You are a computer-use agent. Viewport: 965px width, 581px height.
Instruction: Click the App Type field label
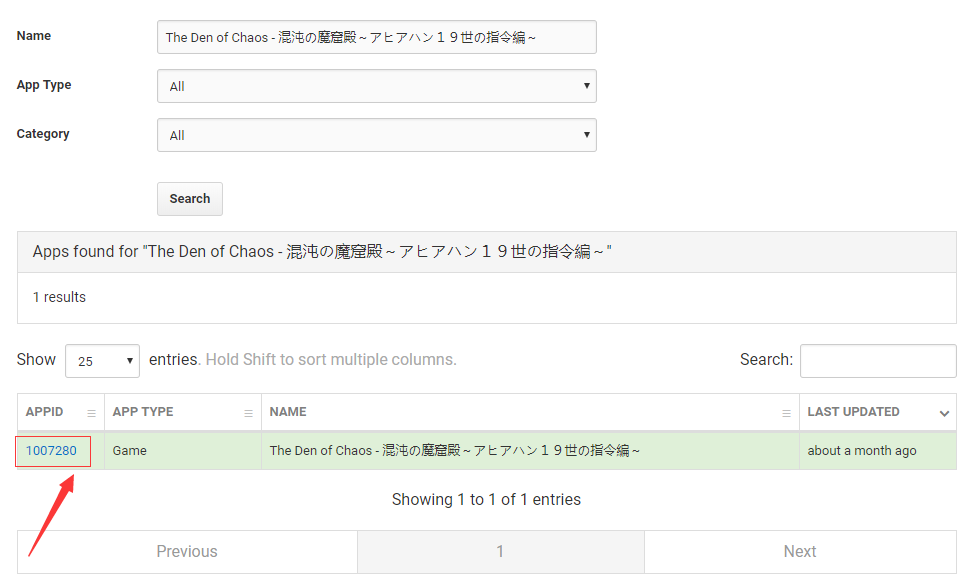[x=44, y=85]
